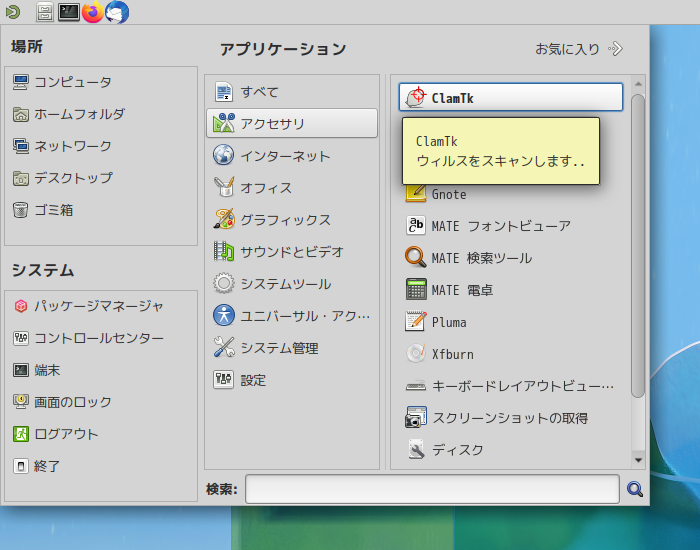Switch to お気に入り favorites view
700x550 pixels.
tap(579, 49)
